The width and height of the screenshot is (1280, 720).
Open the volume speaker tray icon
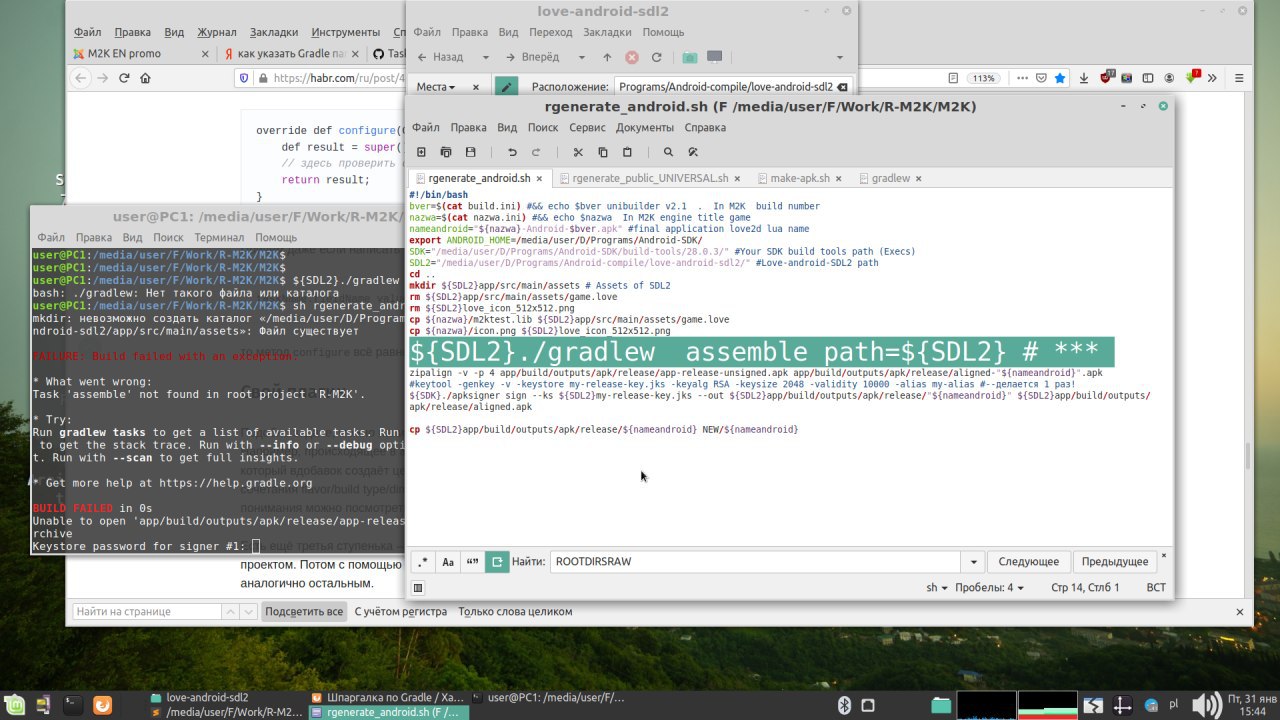point(1207,705)
